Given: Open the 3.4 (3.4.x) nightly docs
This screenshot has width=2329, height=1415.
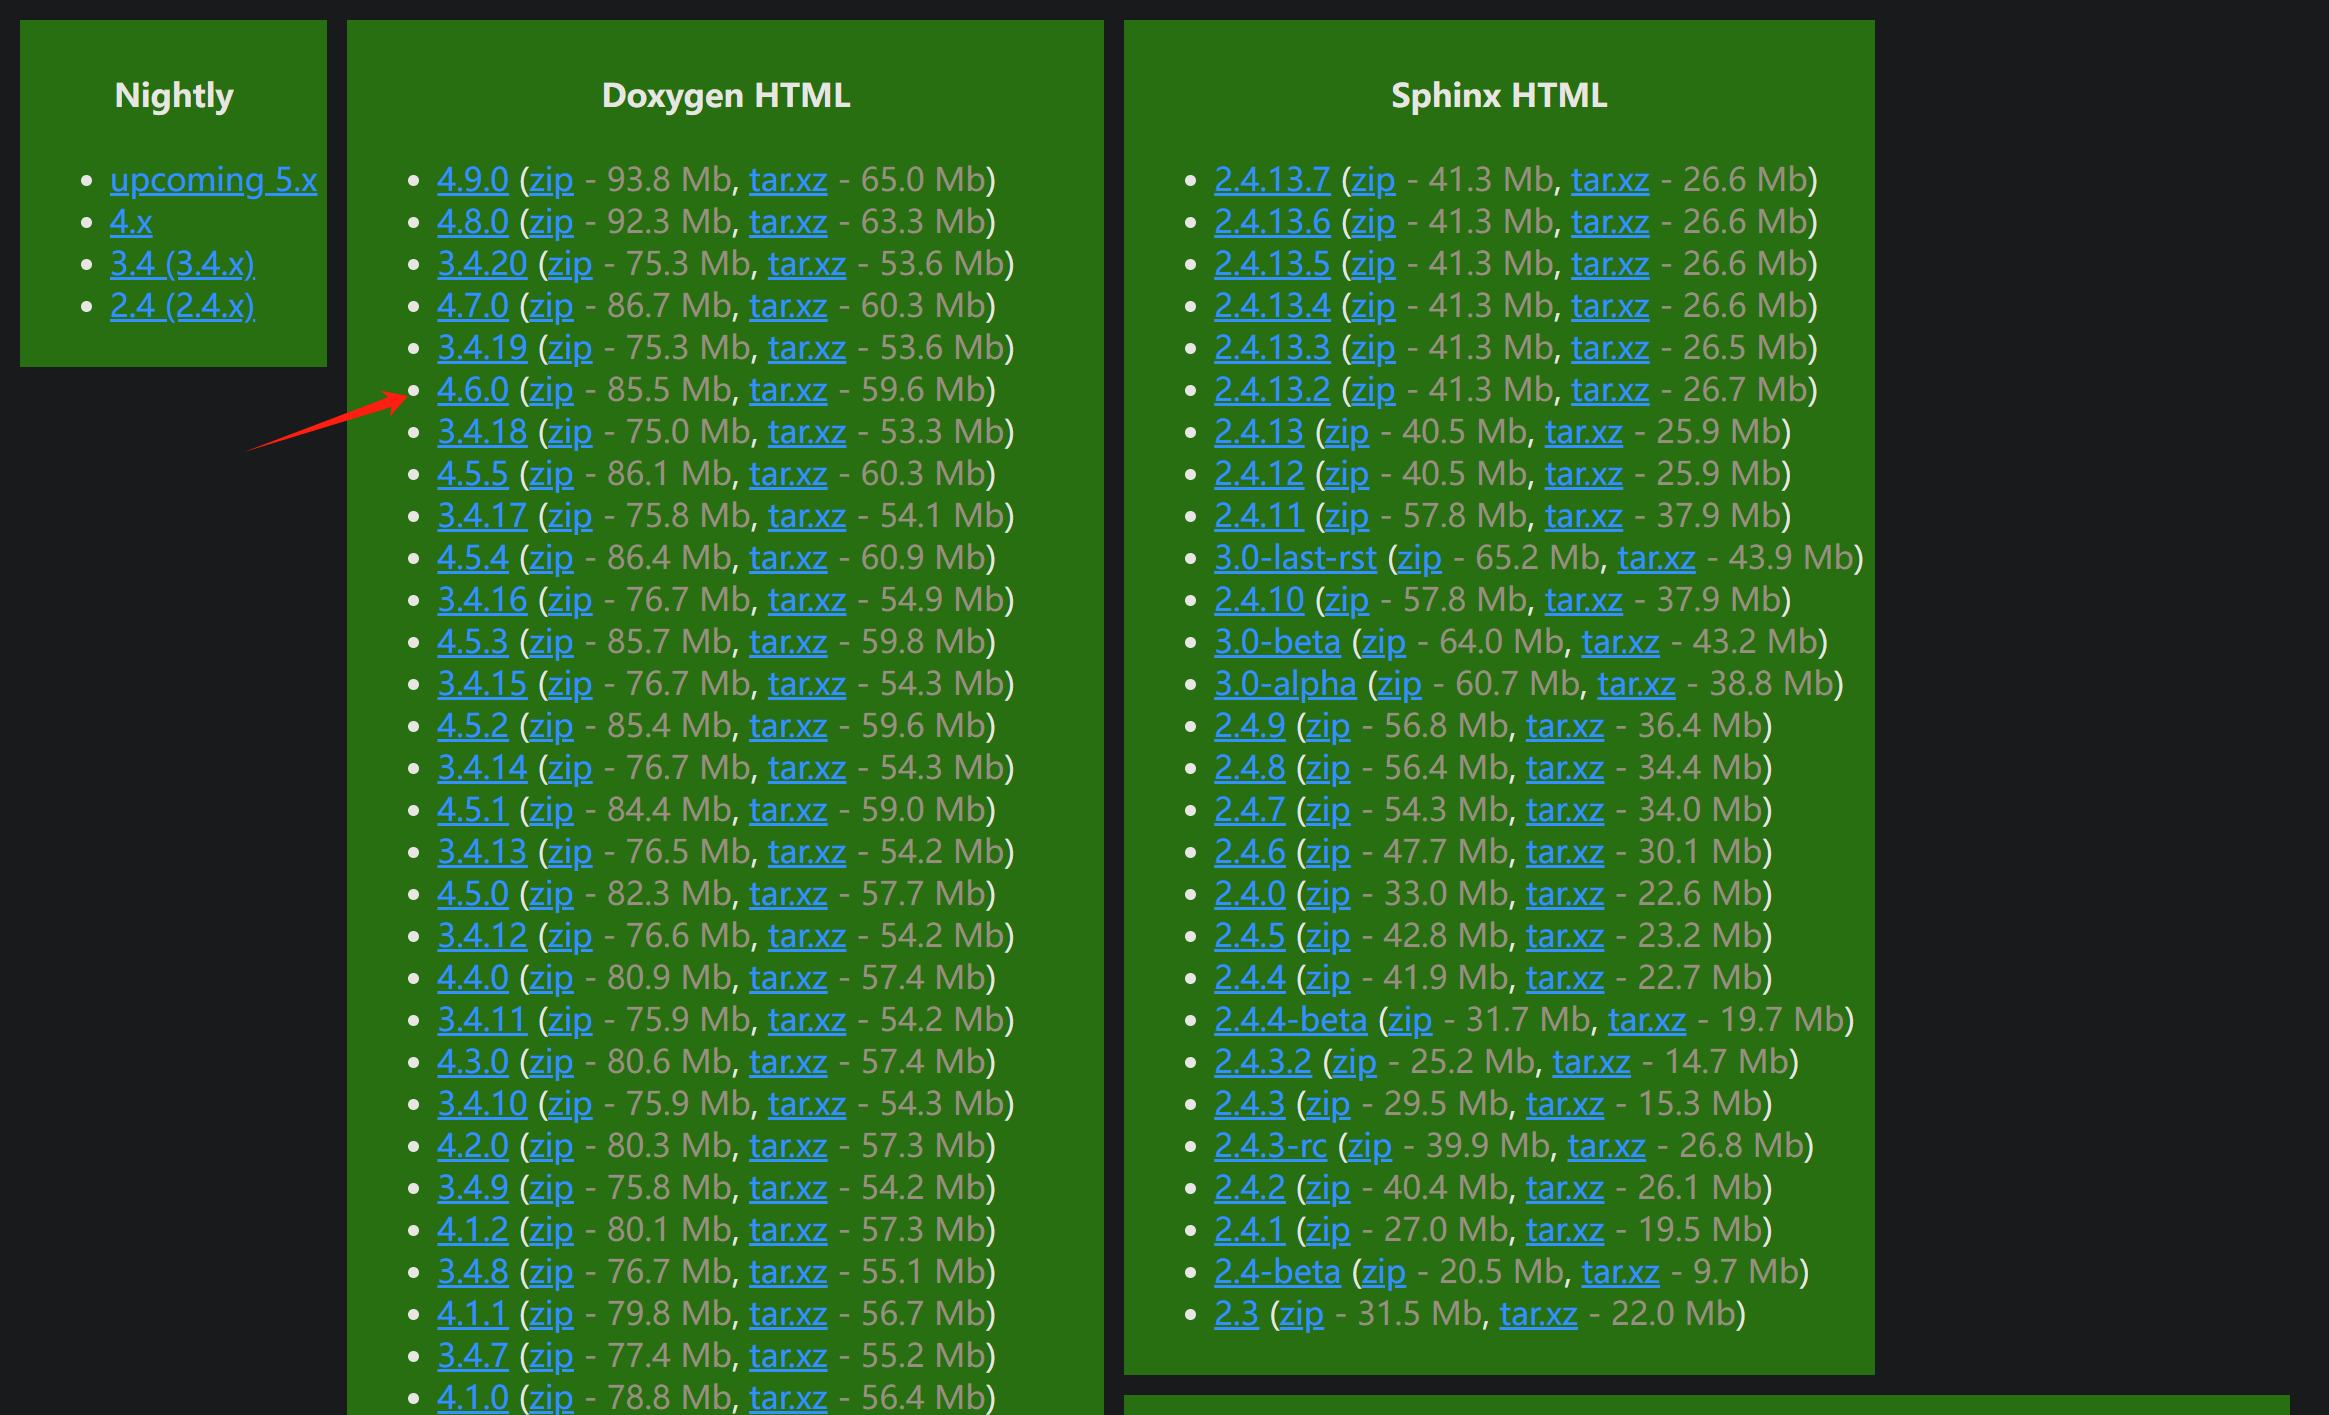Looking at the screenshot, I should 182,263.
